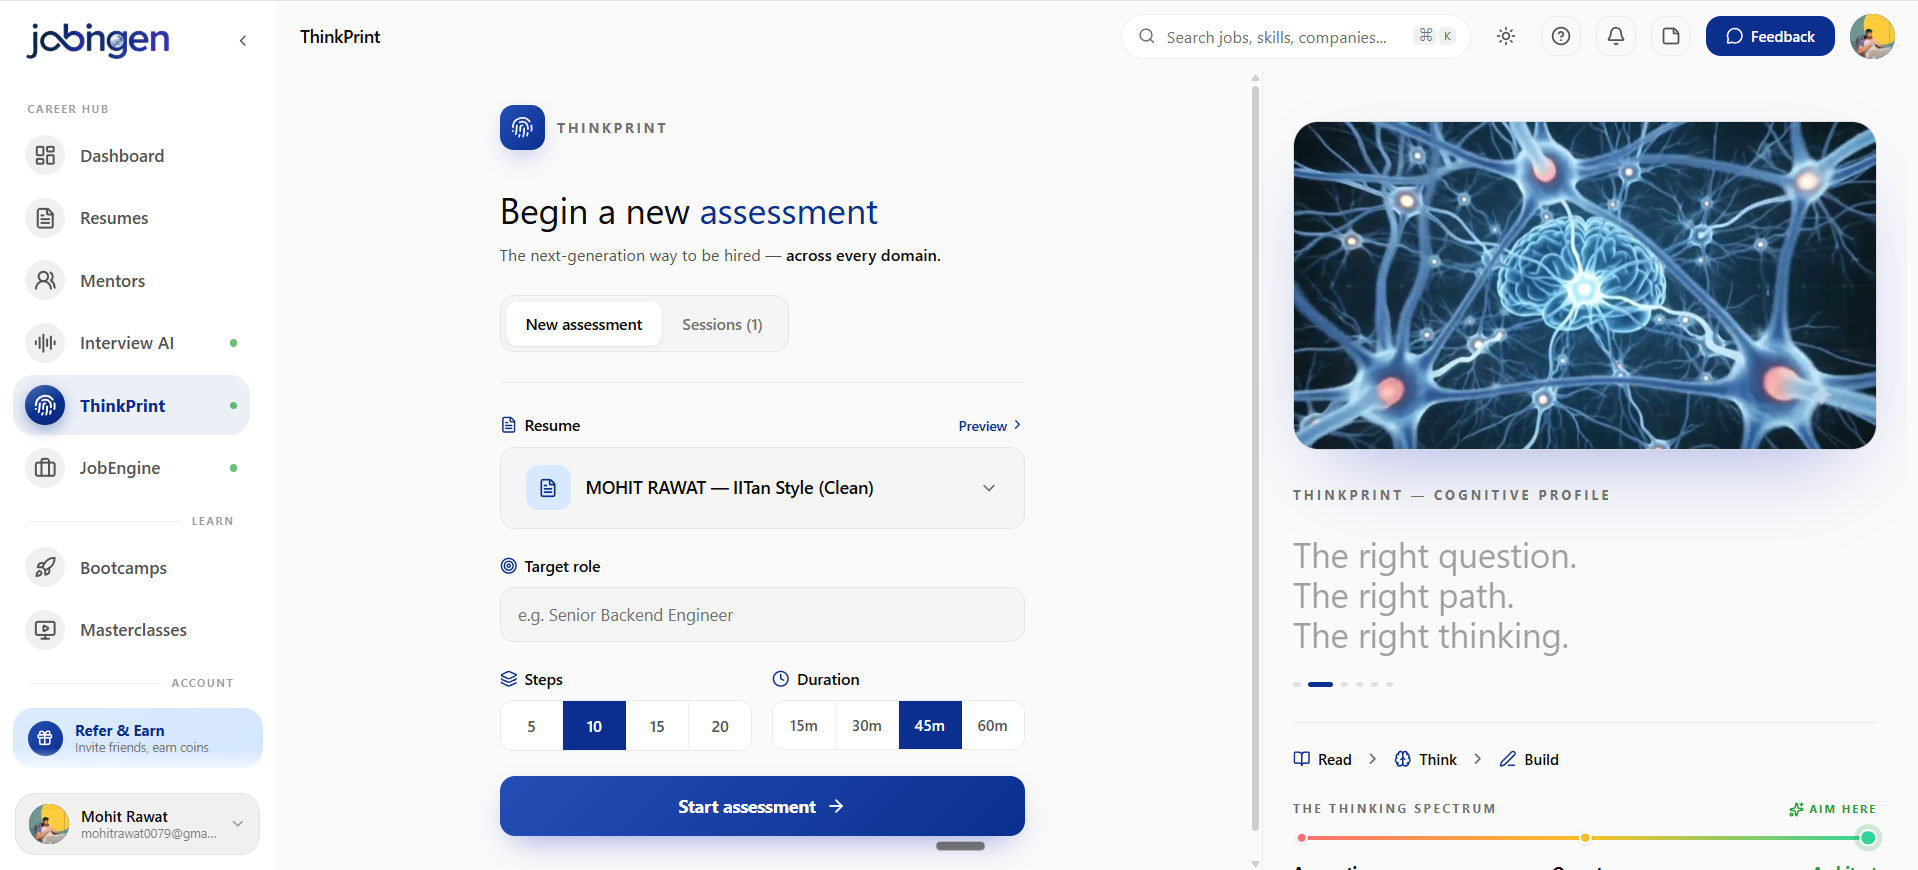The image size is (1918, 870).
Task: Open the Resumes document icon
Action: point(45,218)
